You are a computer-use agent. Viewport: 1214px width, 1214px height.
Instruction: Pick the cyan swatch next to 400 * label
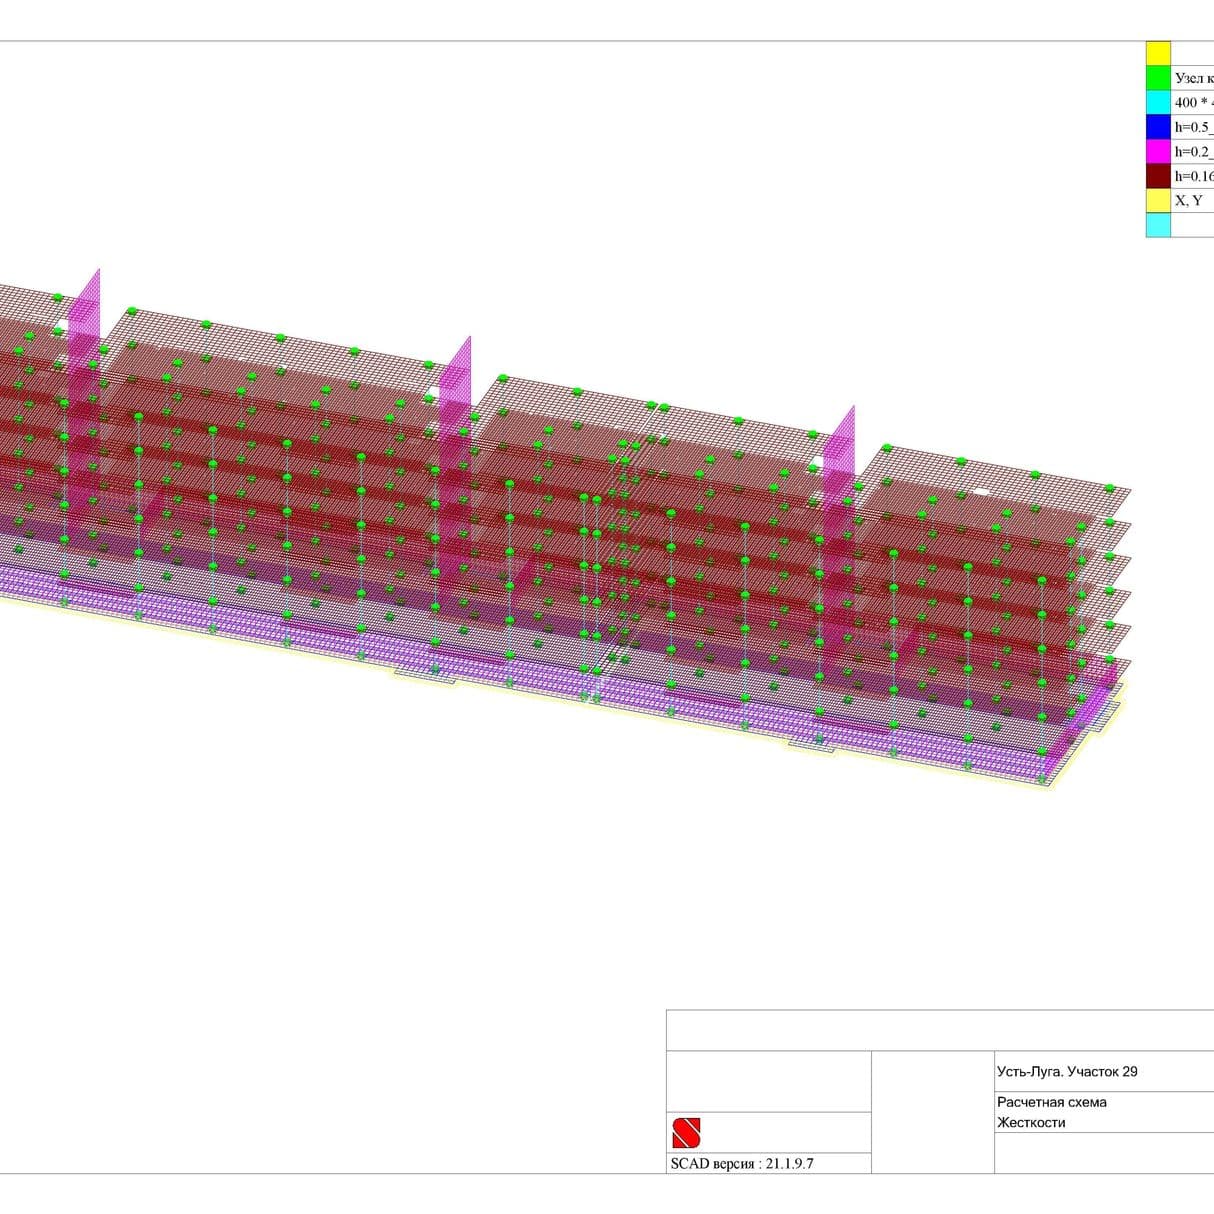pyautogui.click(x=1158, y=102)
